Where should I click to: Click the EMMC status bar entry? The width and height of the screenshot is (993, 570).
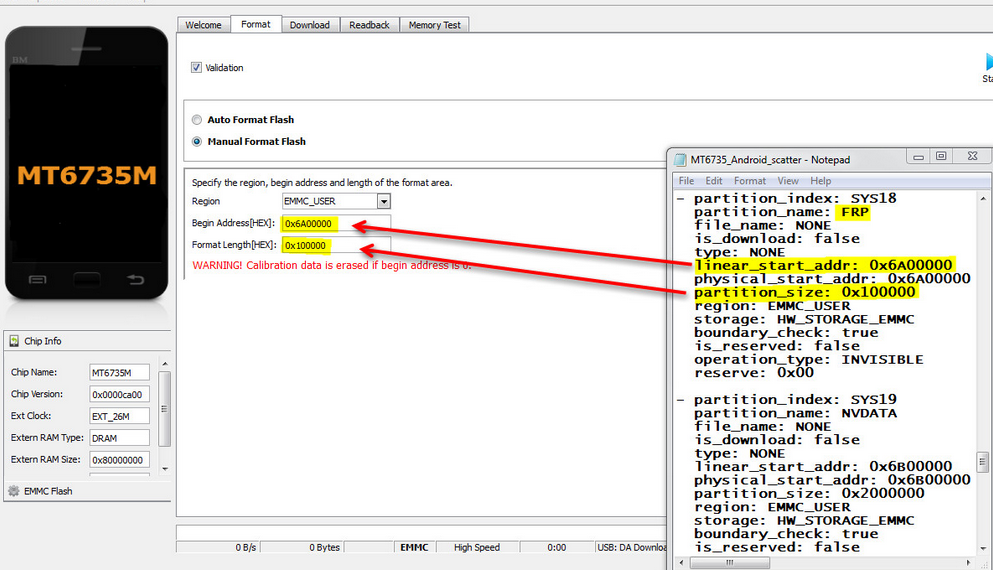click(x=414, y=547)
